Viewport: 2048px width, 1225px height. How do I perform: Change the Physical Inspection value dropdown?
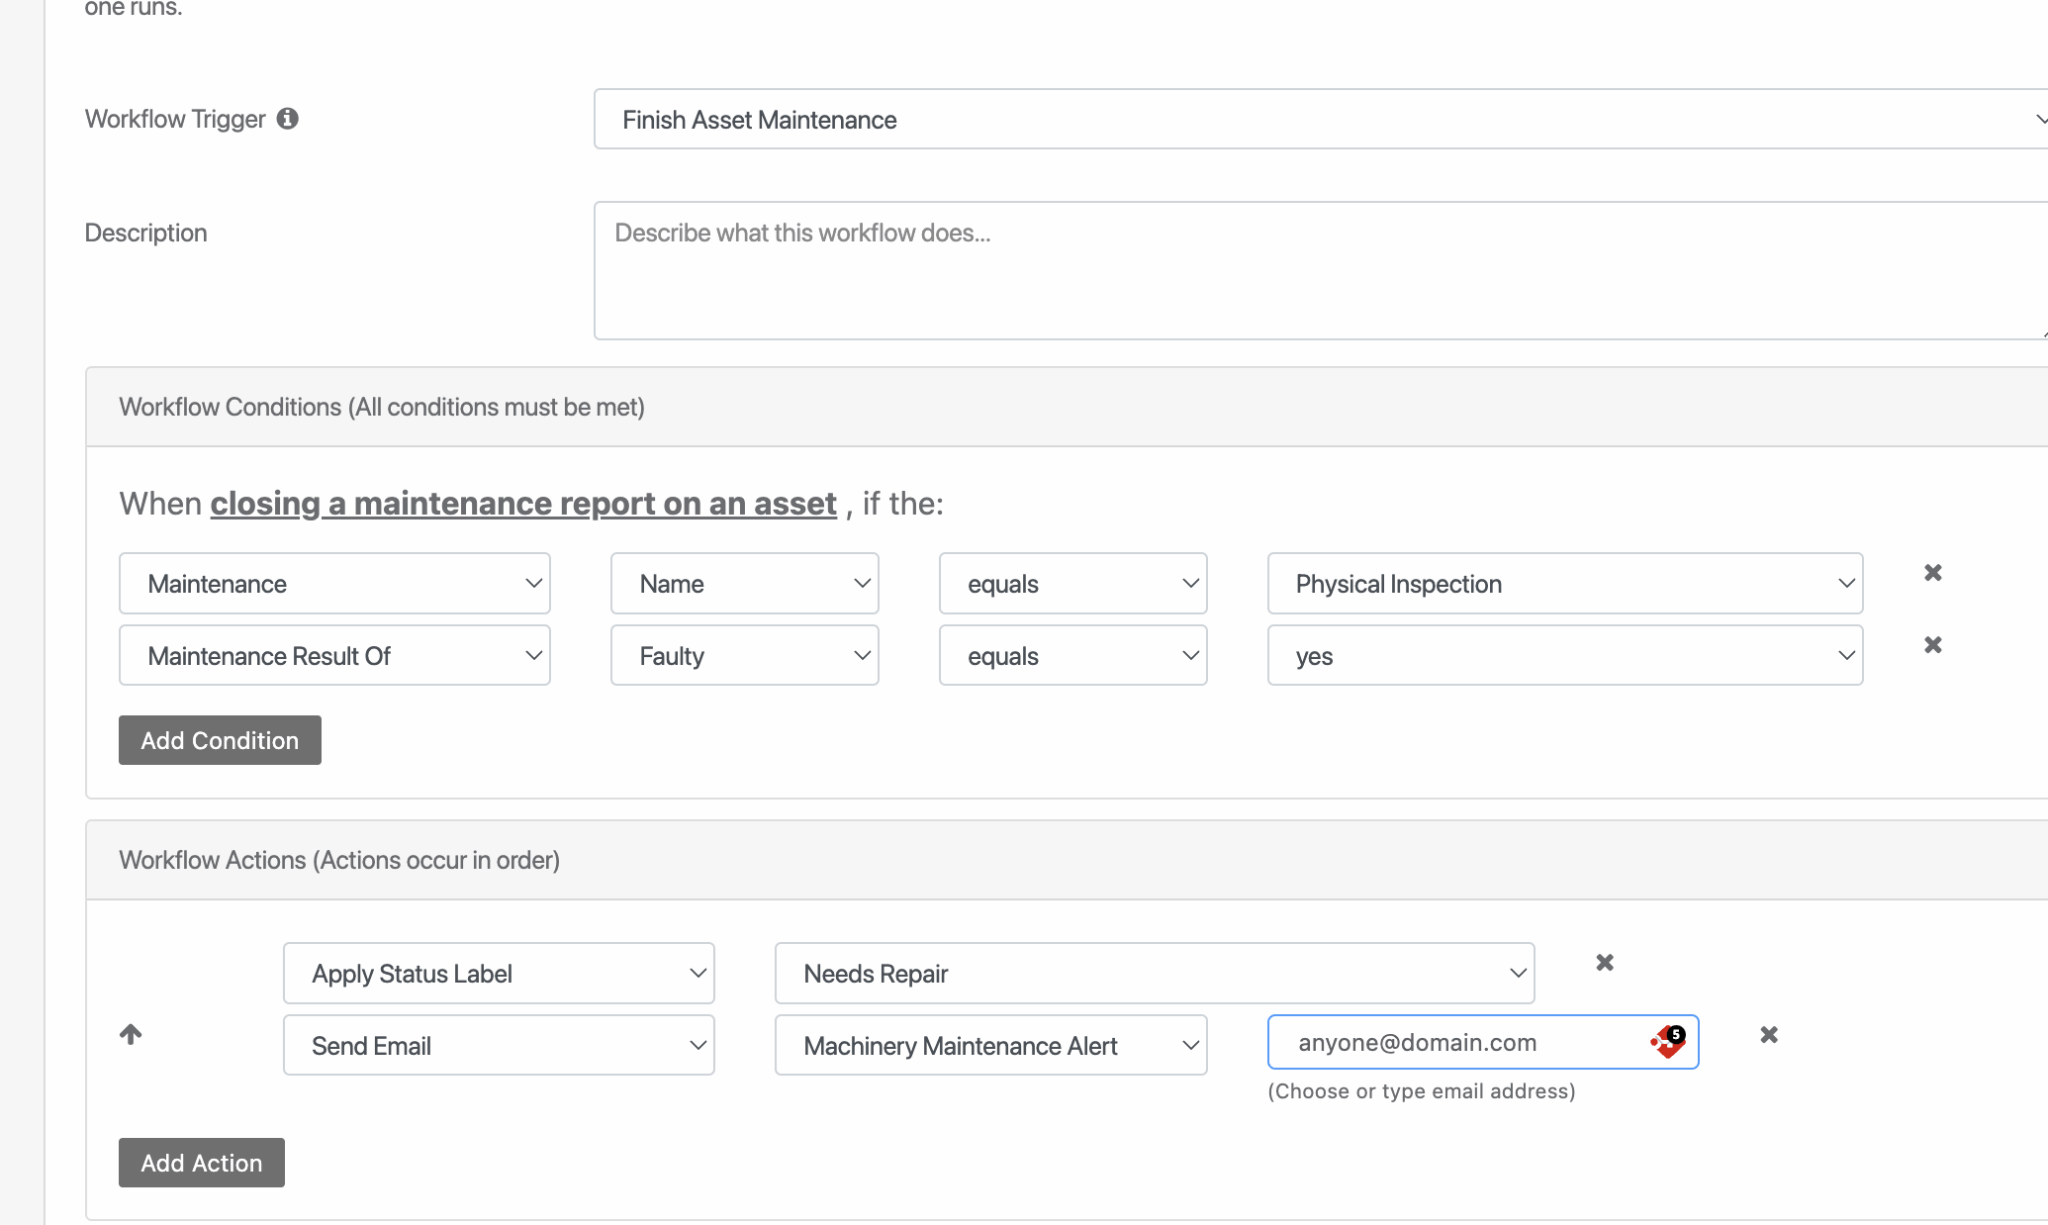click(1564, 584)
